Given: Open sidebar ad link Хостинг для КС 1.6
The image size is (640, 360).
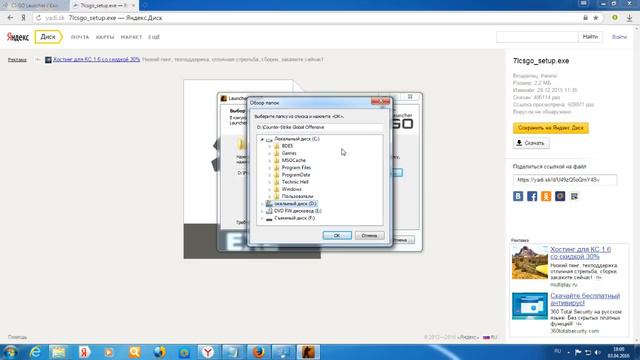Looking at the screenshot, I should (580, 253).
